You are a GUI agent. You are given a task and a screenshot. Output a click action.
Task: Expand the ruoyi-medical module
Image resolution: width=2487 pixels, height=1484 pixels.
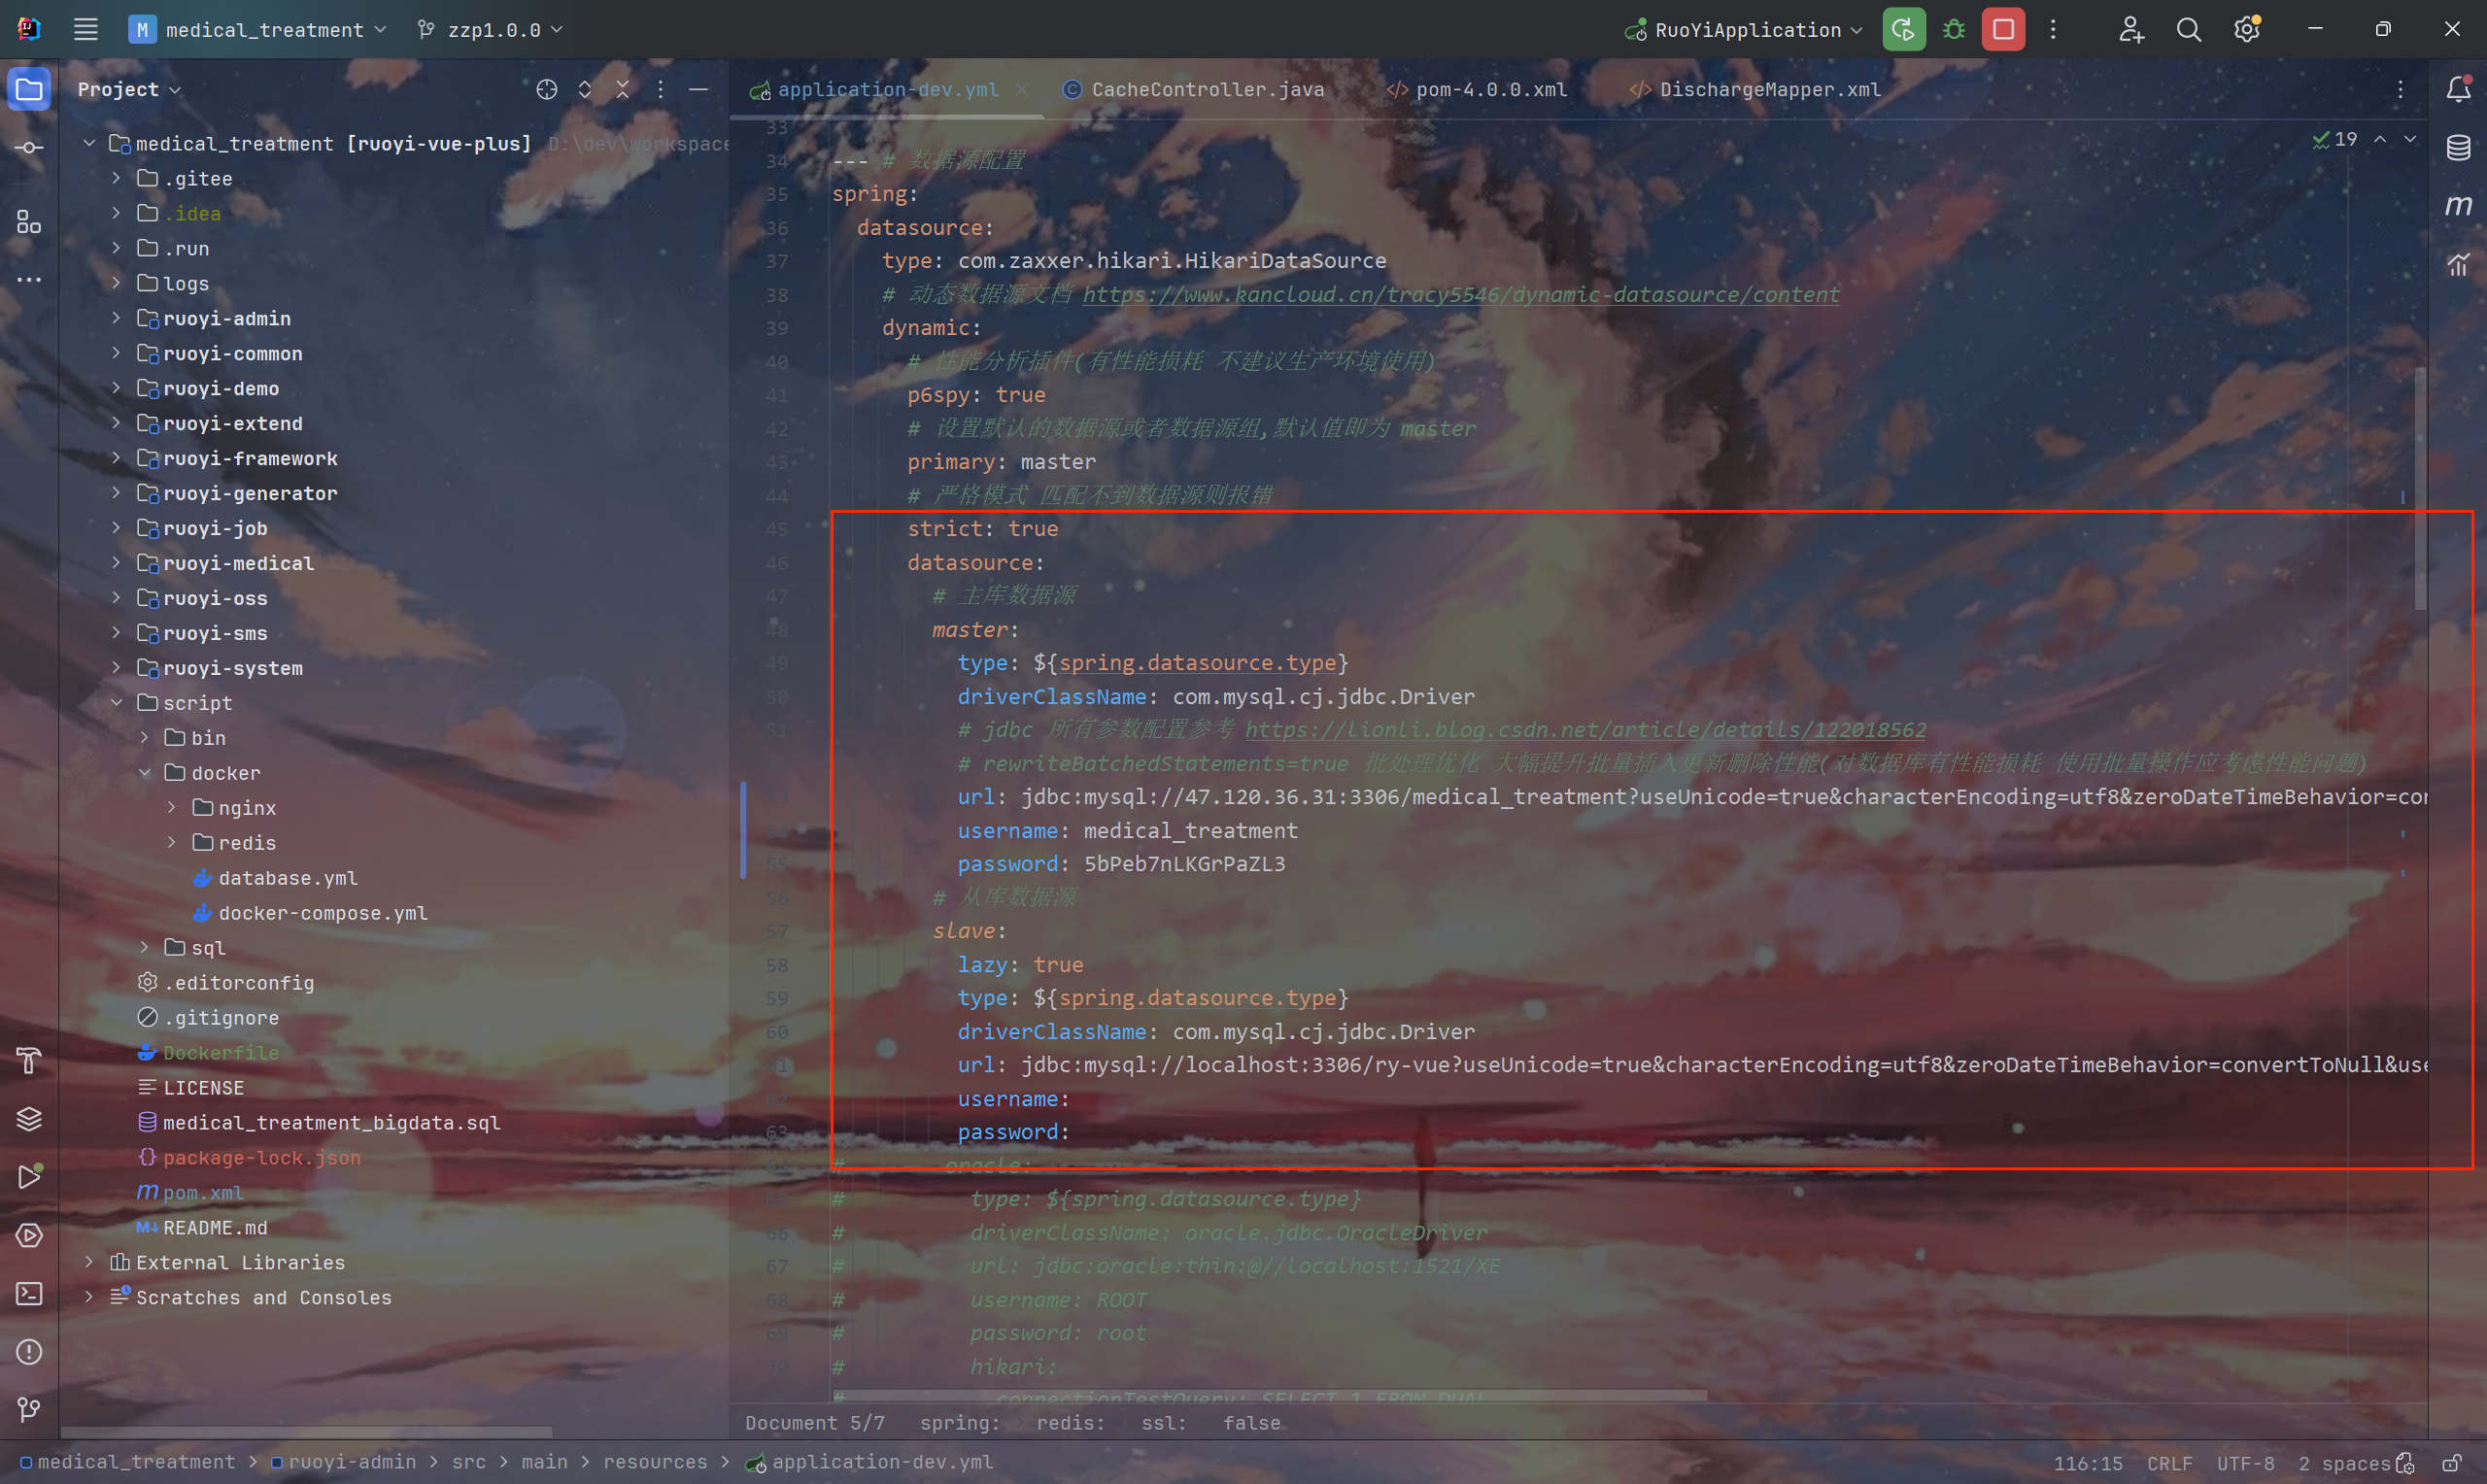coord(116,563)
